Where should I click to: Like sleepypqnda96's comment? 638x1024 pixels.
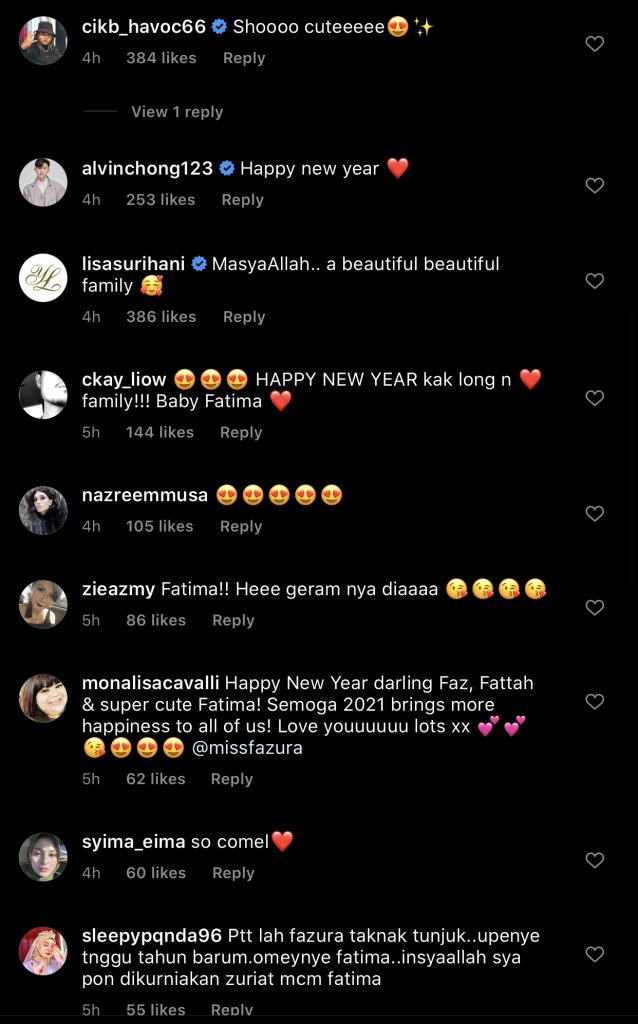point(594,954)
